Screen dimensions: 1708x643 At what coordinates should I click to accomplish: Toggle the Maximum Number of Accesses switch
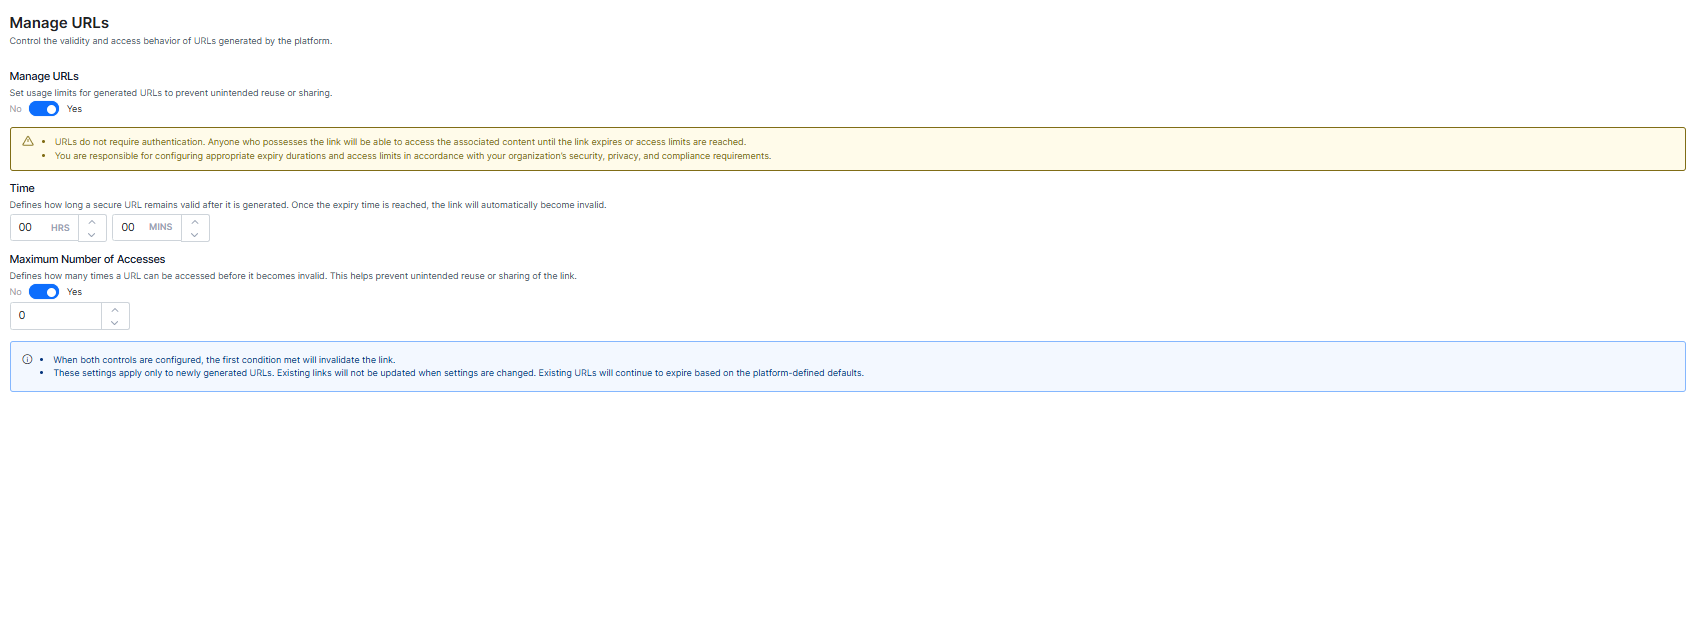coord(44,292)
